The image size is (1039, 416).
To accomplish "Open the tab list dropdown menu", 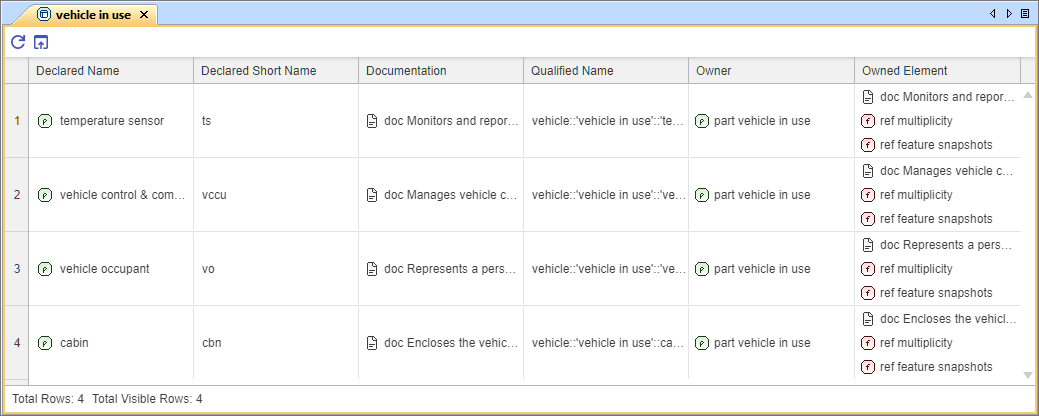I will 1025,14.
